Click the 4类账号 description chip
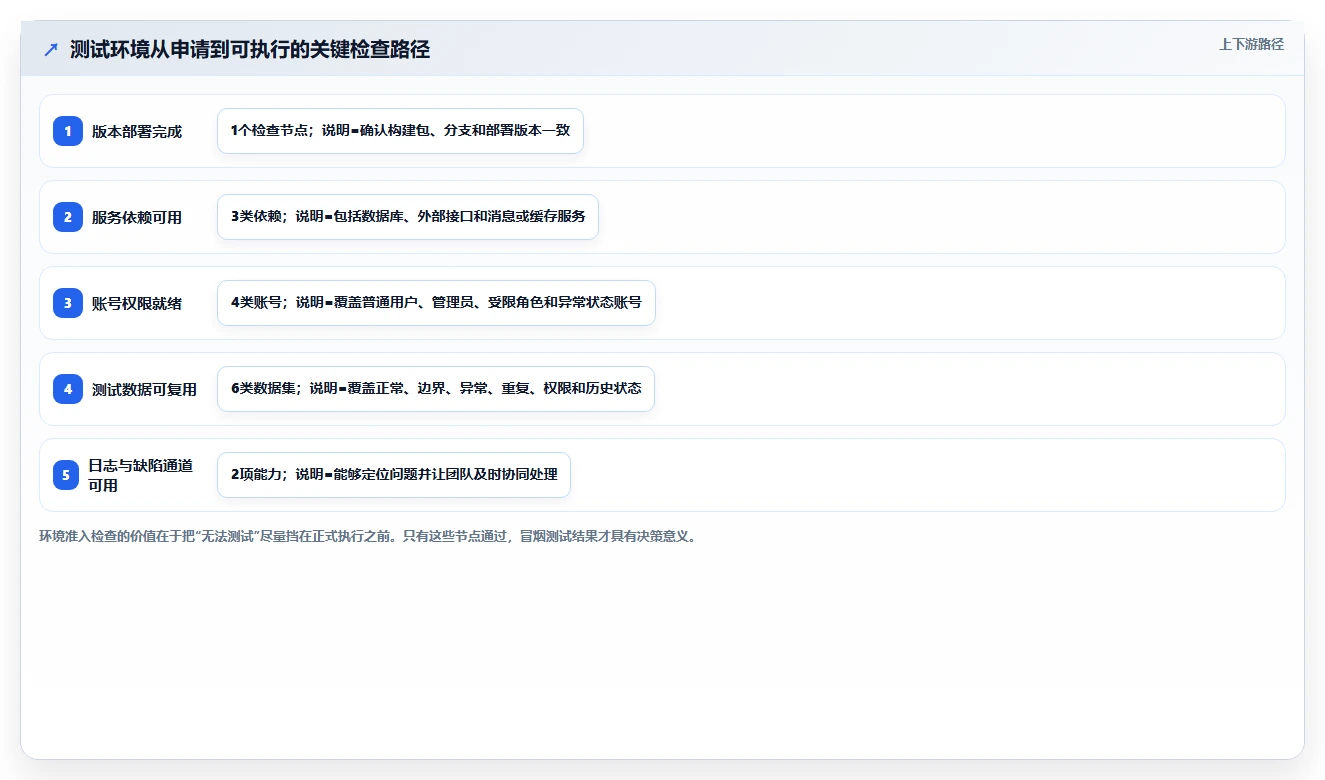Image resolution: width=1325 pixels, height=780 pixels. [436, 303]
